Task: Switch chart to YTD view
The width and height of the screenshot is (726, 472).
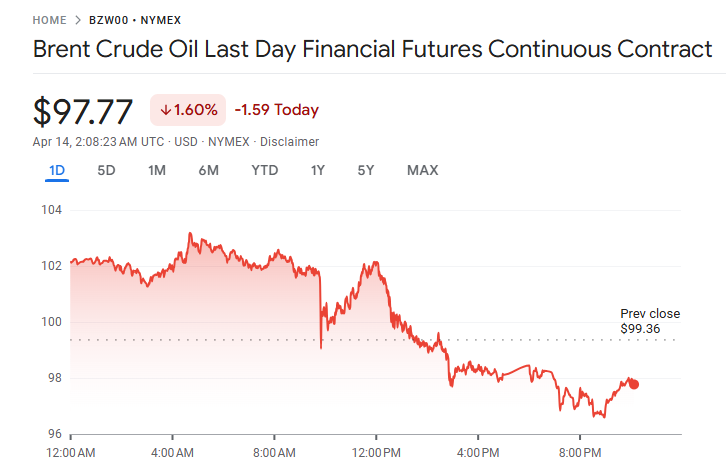Action: pyautogui.click(x=264, y=170)
